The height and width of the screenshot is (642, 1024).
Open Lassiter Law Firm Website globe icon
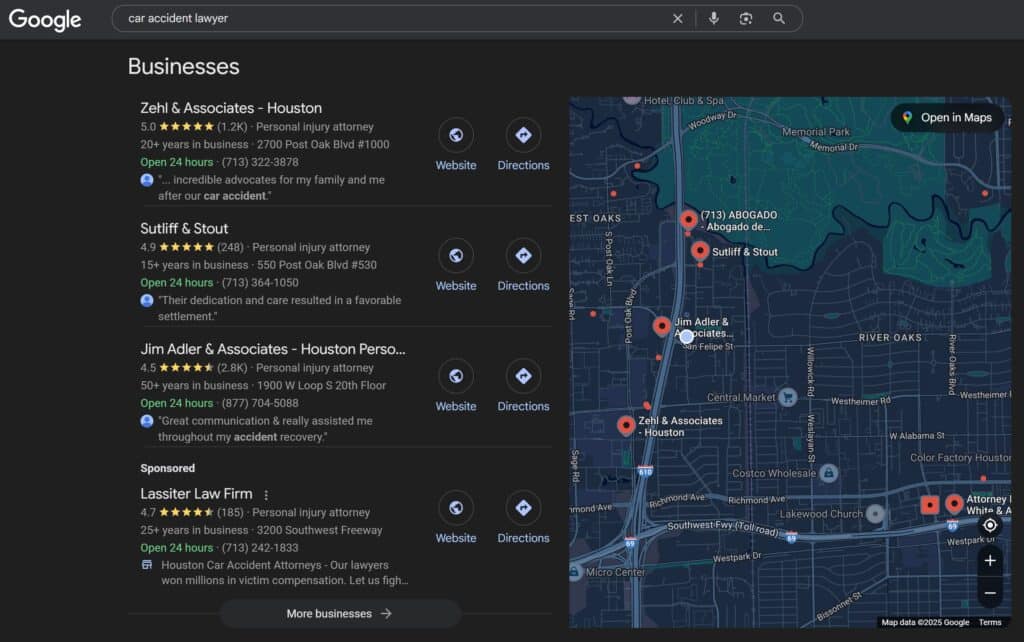[x=456, y=507]
